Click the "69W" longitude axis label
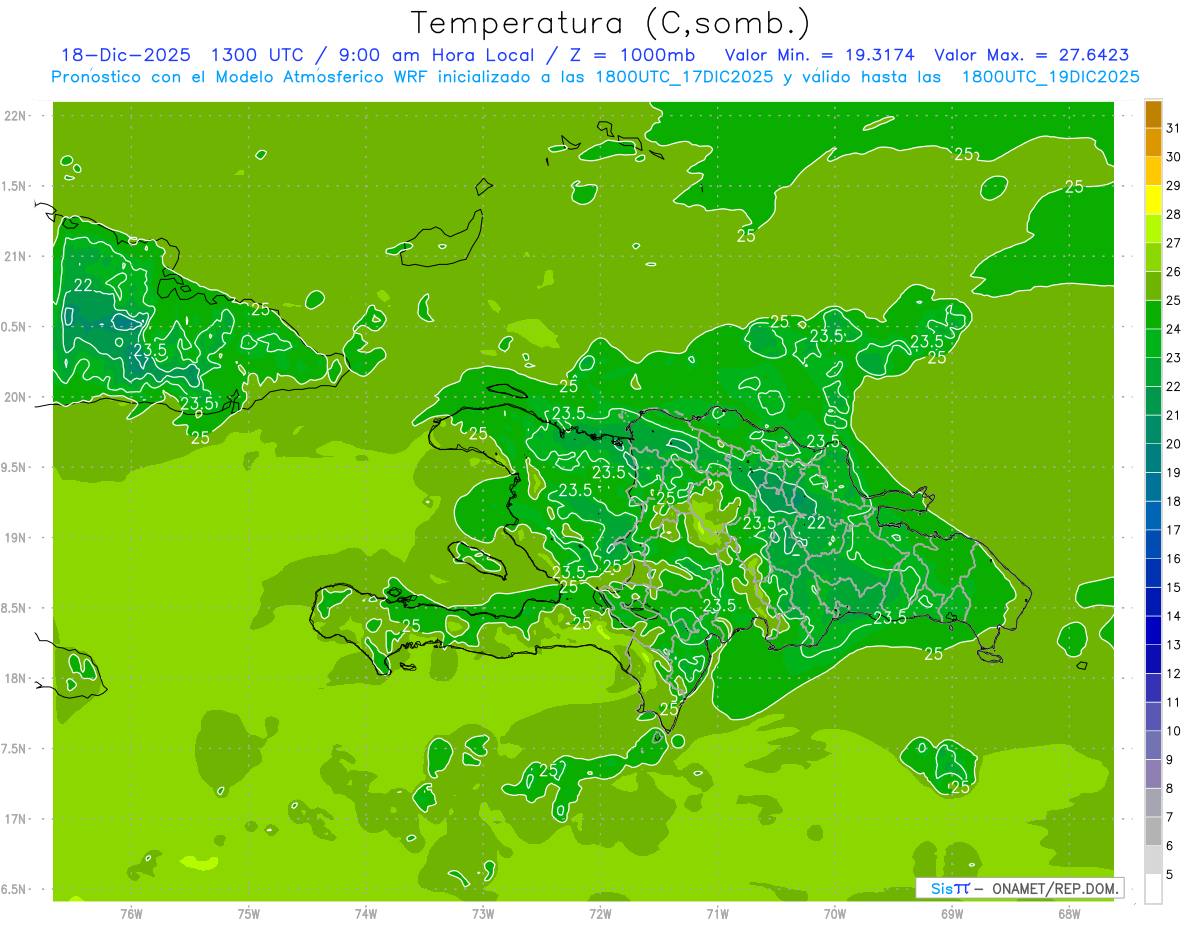Image resolution: width=1200 pixels, height=927 pixels. [x=952, y=914]
